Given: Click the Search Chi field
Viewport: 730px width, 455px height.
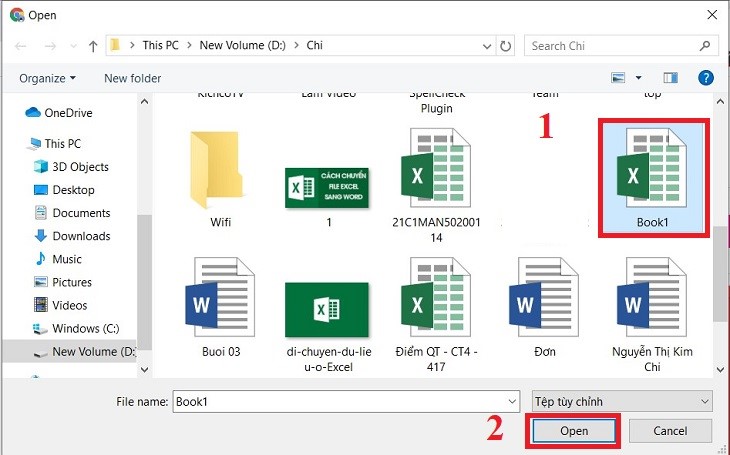Looking at the screenshot, I should click(x=615, y=46).
